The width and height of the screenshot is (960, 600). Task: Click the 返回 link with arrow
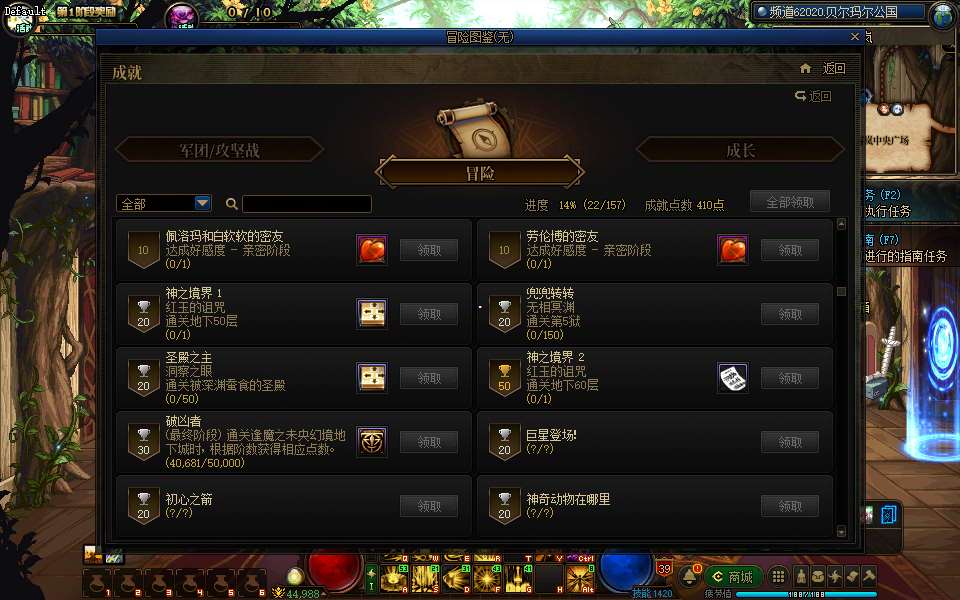pyautogui.click(x=813, y=96)
